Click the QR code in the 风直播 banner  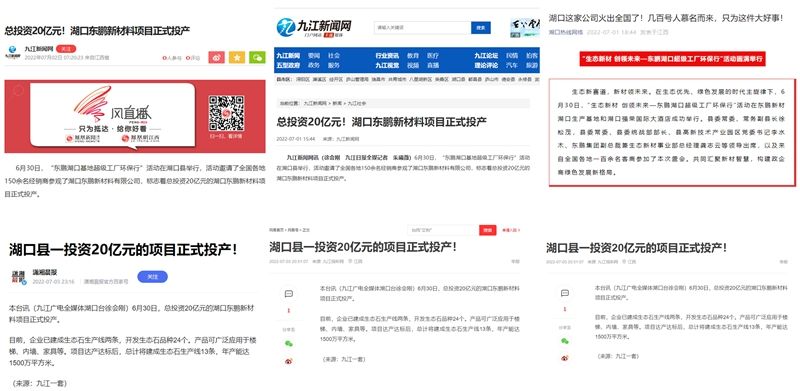point(226,113)
